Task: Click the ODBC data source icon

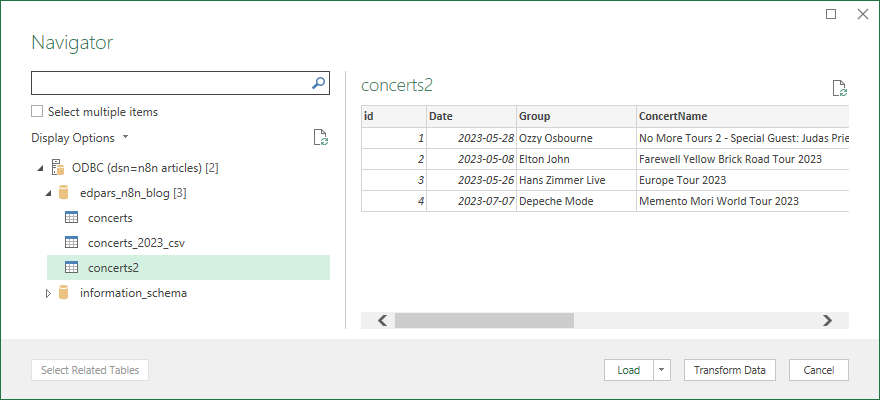Action: (59, 167)
